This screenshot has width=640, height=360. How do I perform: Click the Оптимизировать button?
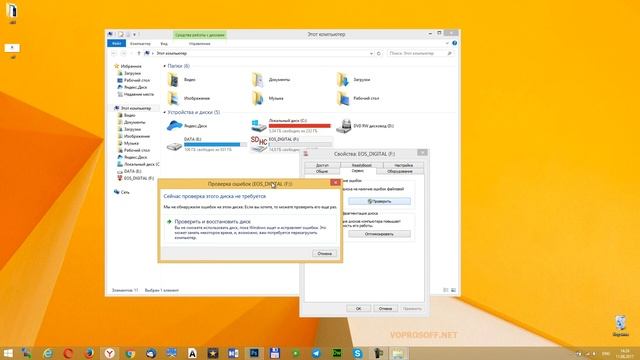[x=380, y=234]
